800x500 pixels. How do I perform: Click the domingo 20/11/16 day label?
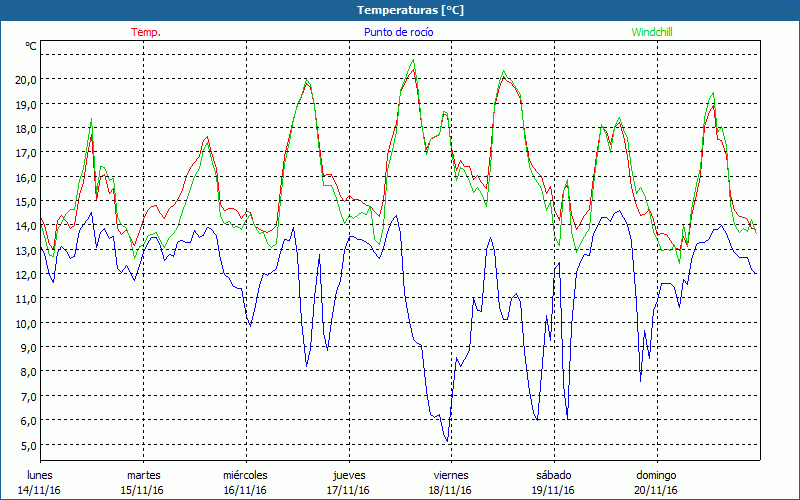(x=656, y=482)
